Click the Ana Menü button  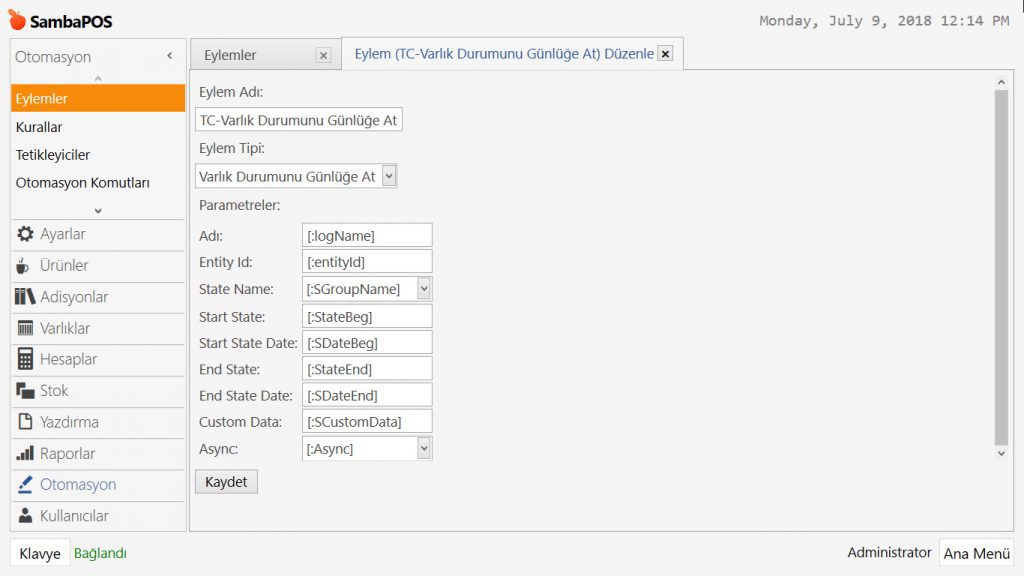pos(976,553)
